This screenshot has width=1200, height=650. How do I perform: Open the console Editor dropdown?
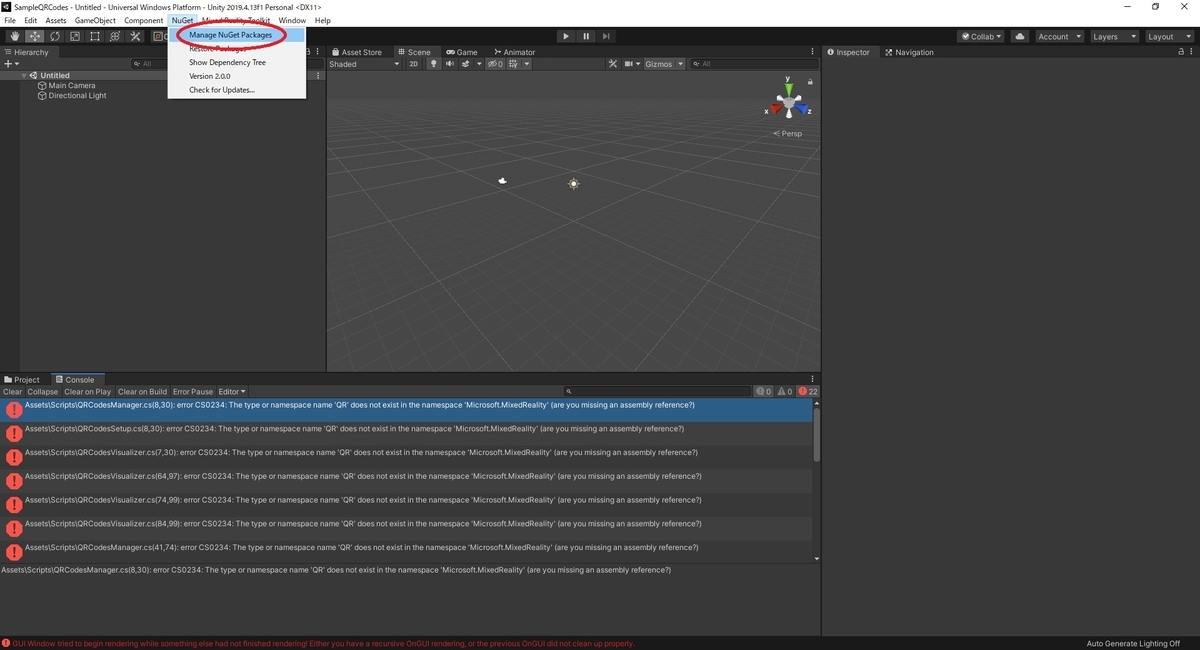coord(232,392)
